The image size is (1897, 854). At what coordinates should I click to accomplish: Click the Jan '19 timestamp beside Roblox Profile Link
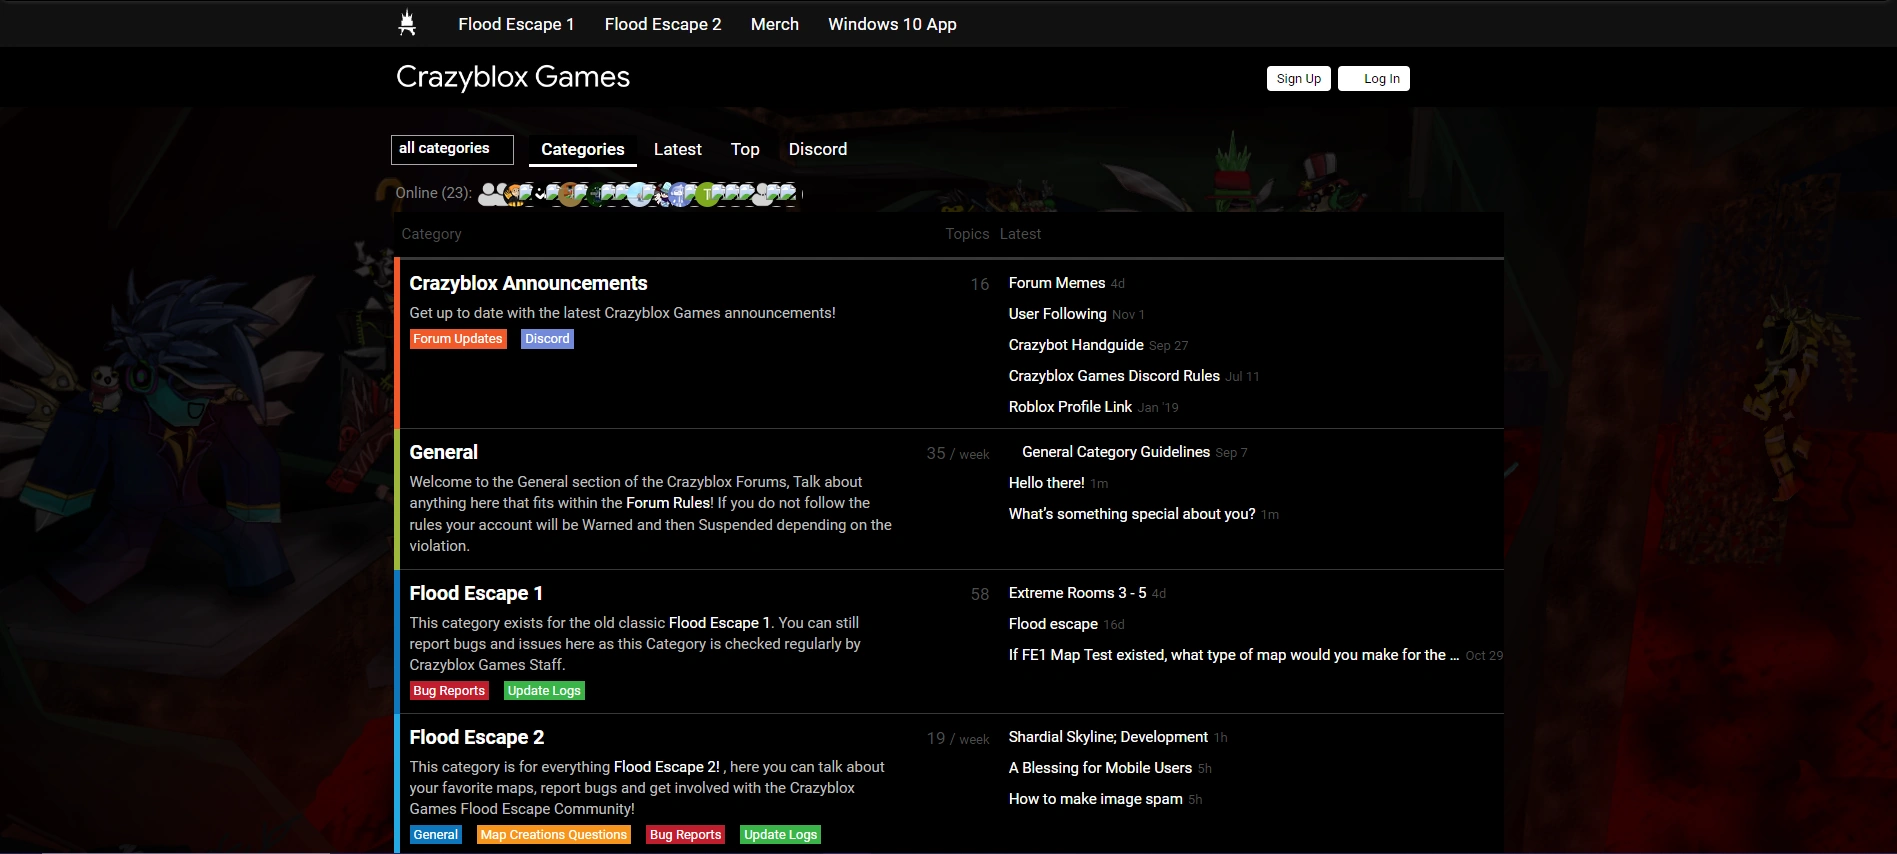1158,408
